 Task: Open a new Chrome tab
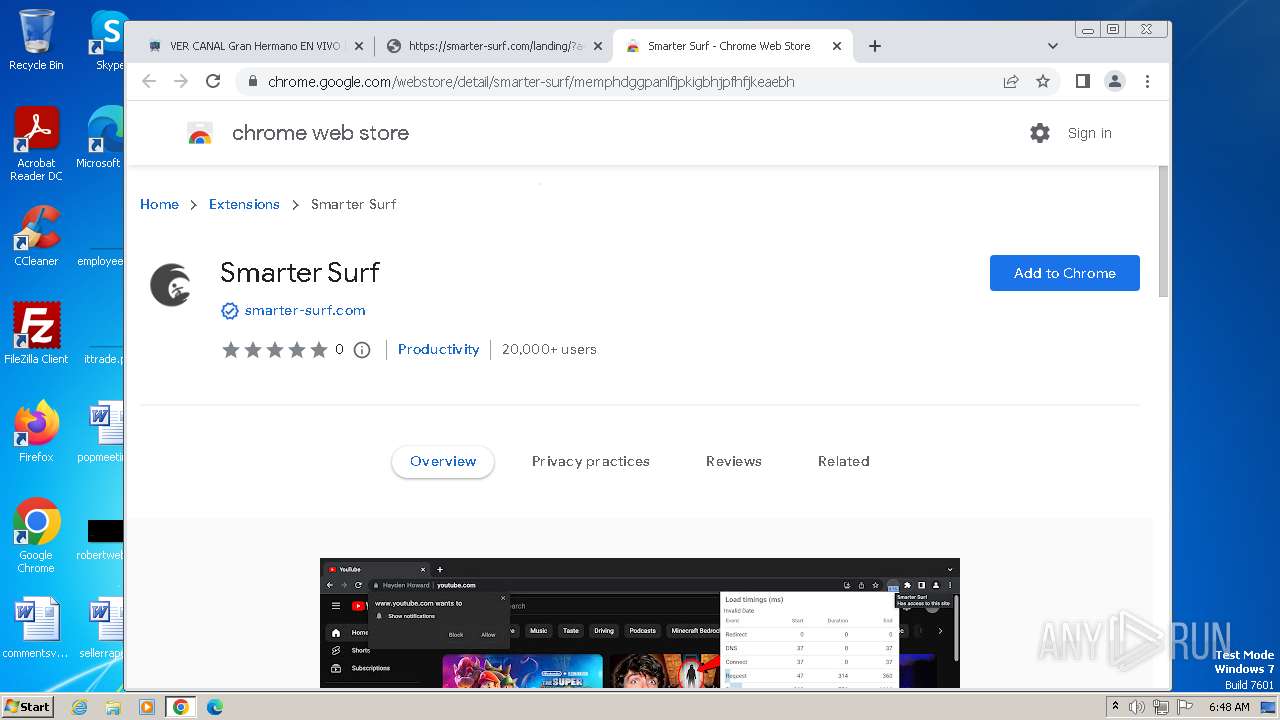875,46
